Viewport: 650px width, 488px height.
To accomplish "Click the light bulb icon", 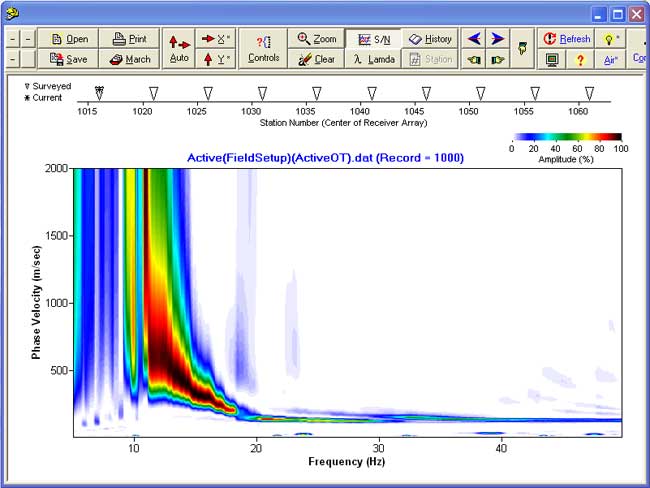I will point(611,39).
